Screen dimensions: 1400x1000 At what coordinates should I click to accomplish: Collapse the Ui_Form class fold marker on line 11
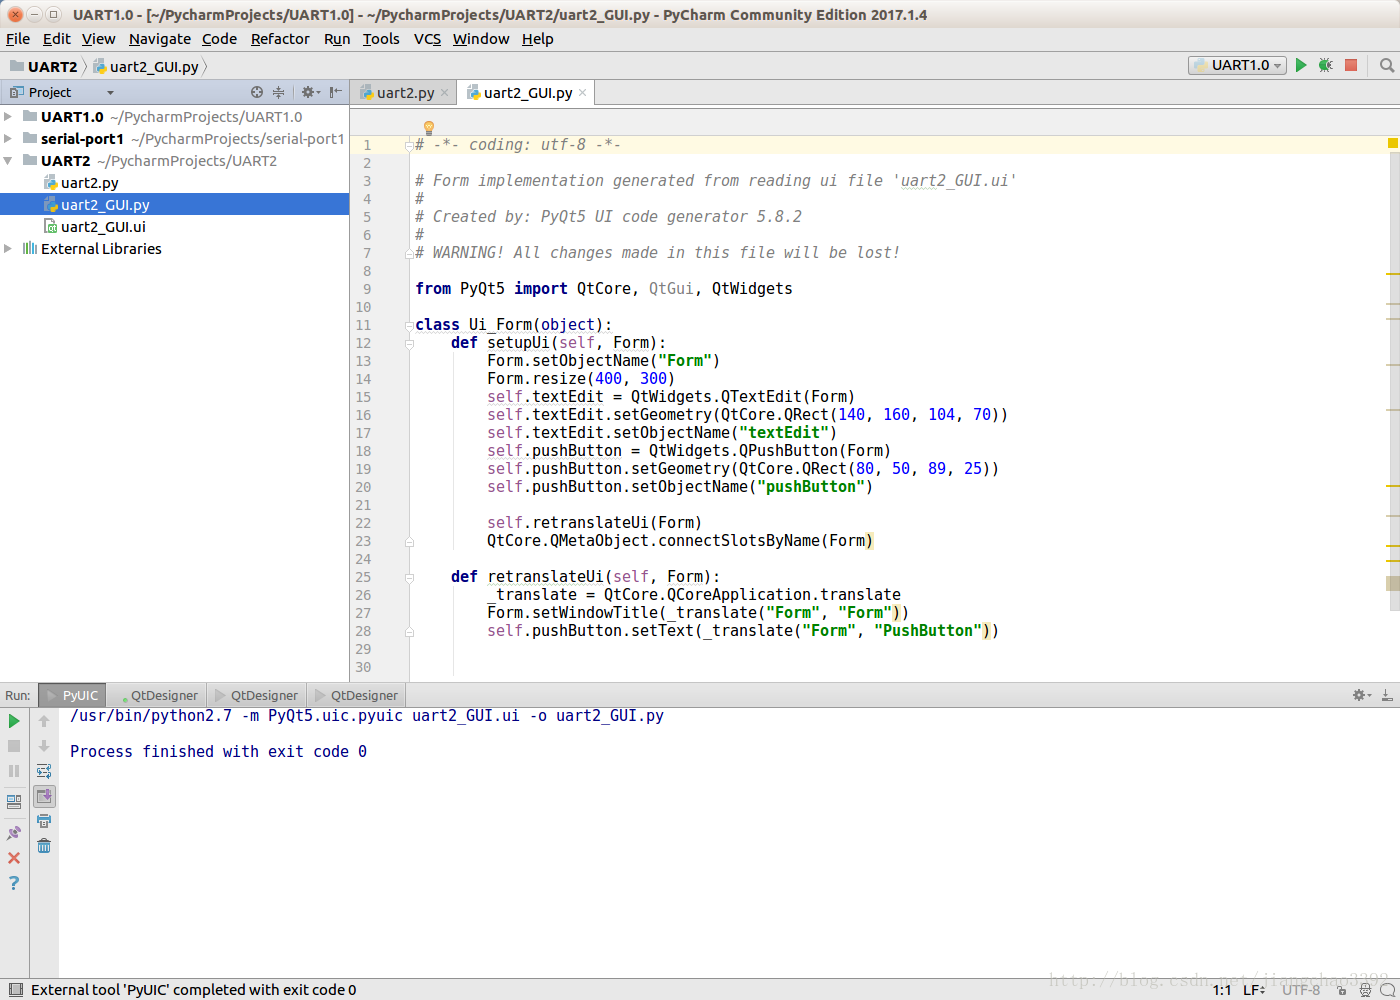409,325
